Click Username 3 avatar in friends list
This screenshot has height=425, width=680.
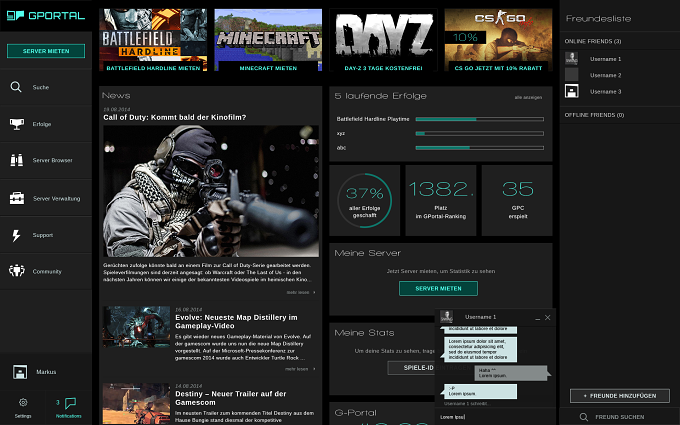pyautogui.click(x=571, y=91)
